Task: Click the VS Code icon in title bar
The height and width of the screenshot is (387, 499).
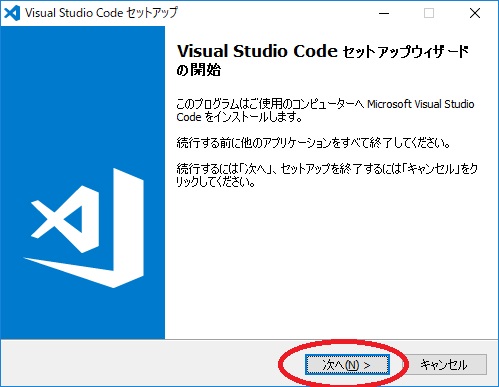Action: [12, 13]
